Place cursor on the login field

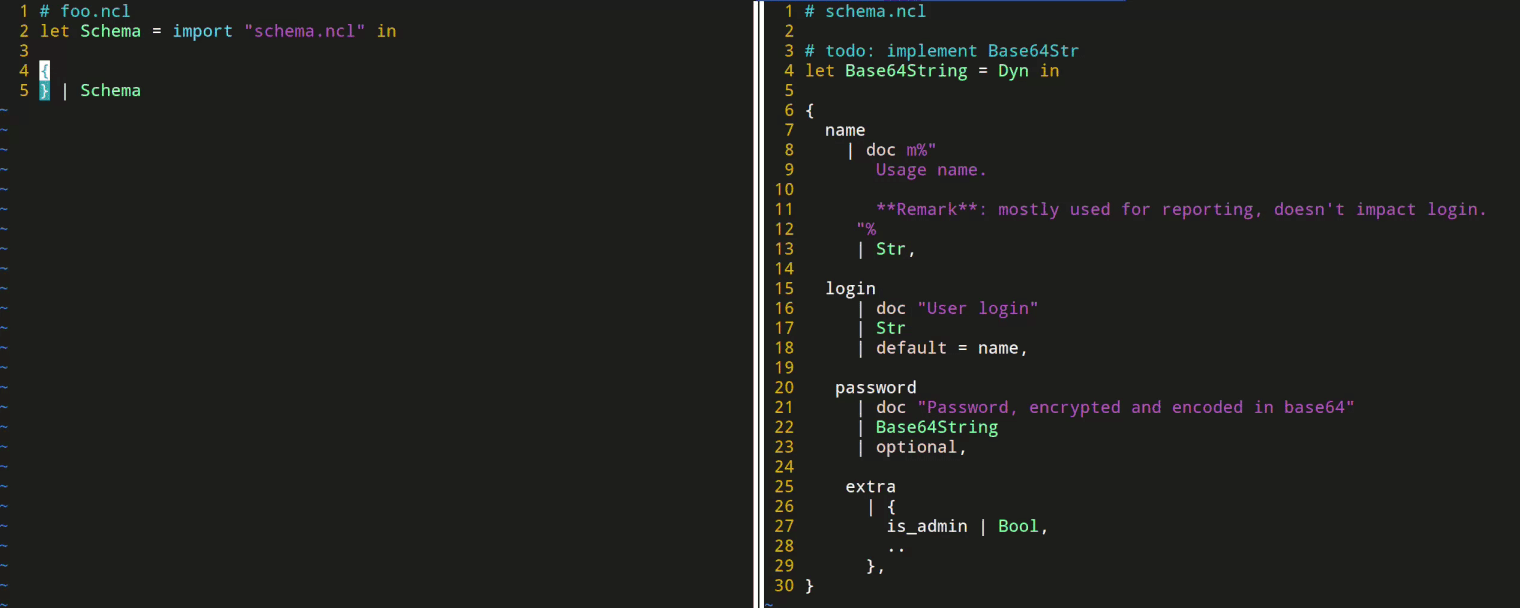[x=850, y=289]
